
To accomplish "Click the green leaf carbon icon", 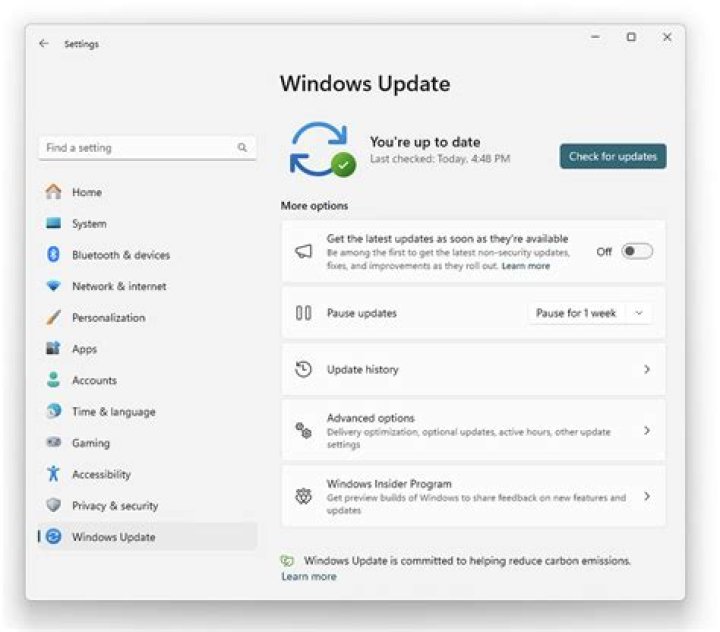I will (x=287, y=560).
